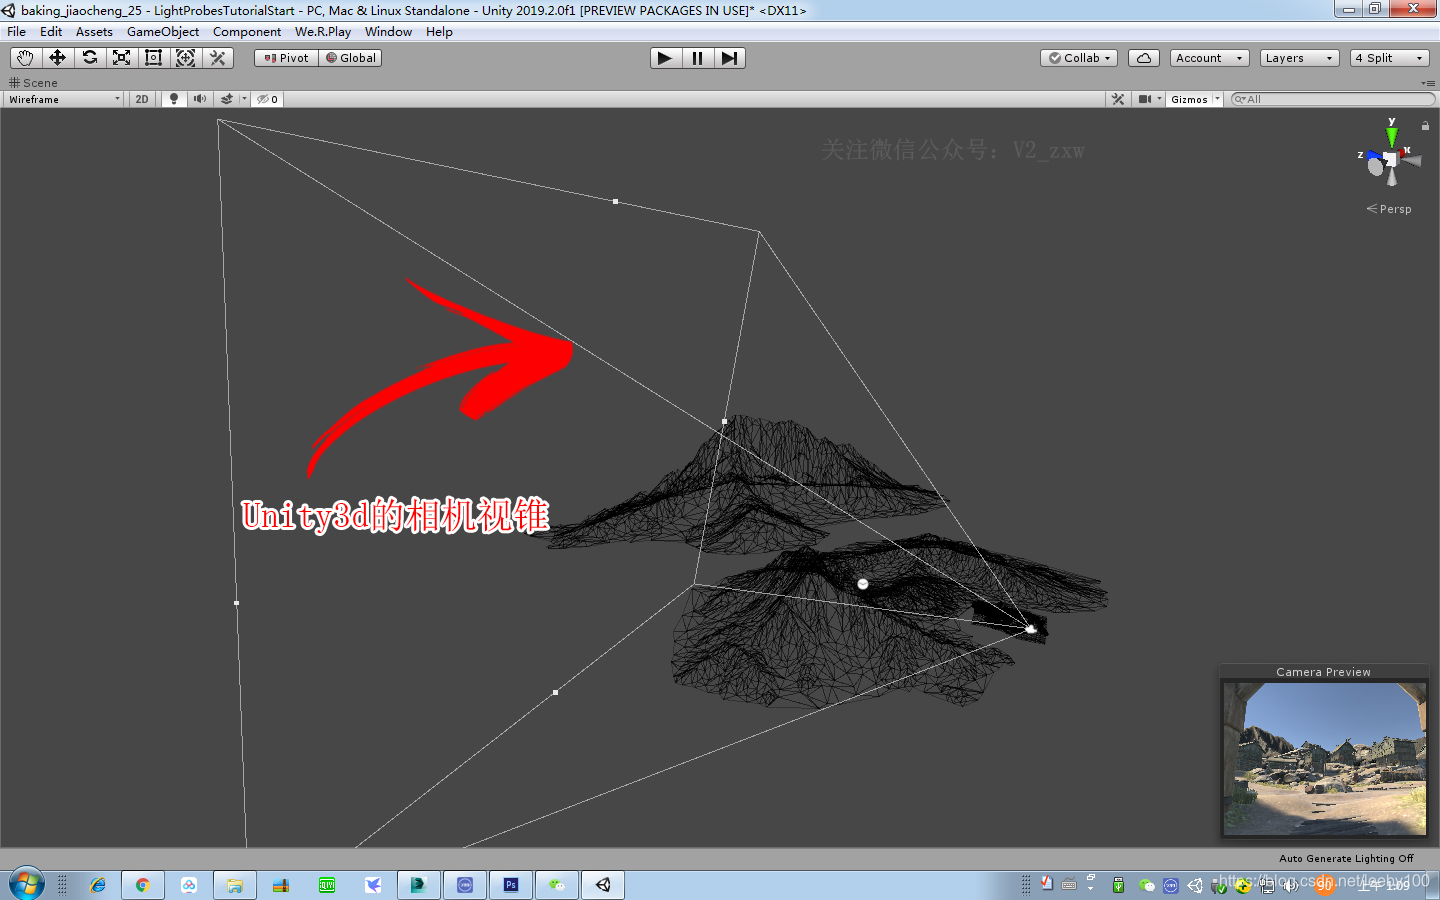Select the Move tool
This screenshot has height=900, width=1440.
[57, 58]
